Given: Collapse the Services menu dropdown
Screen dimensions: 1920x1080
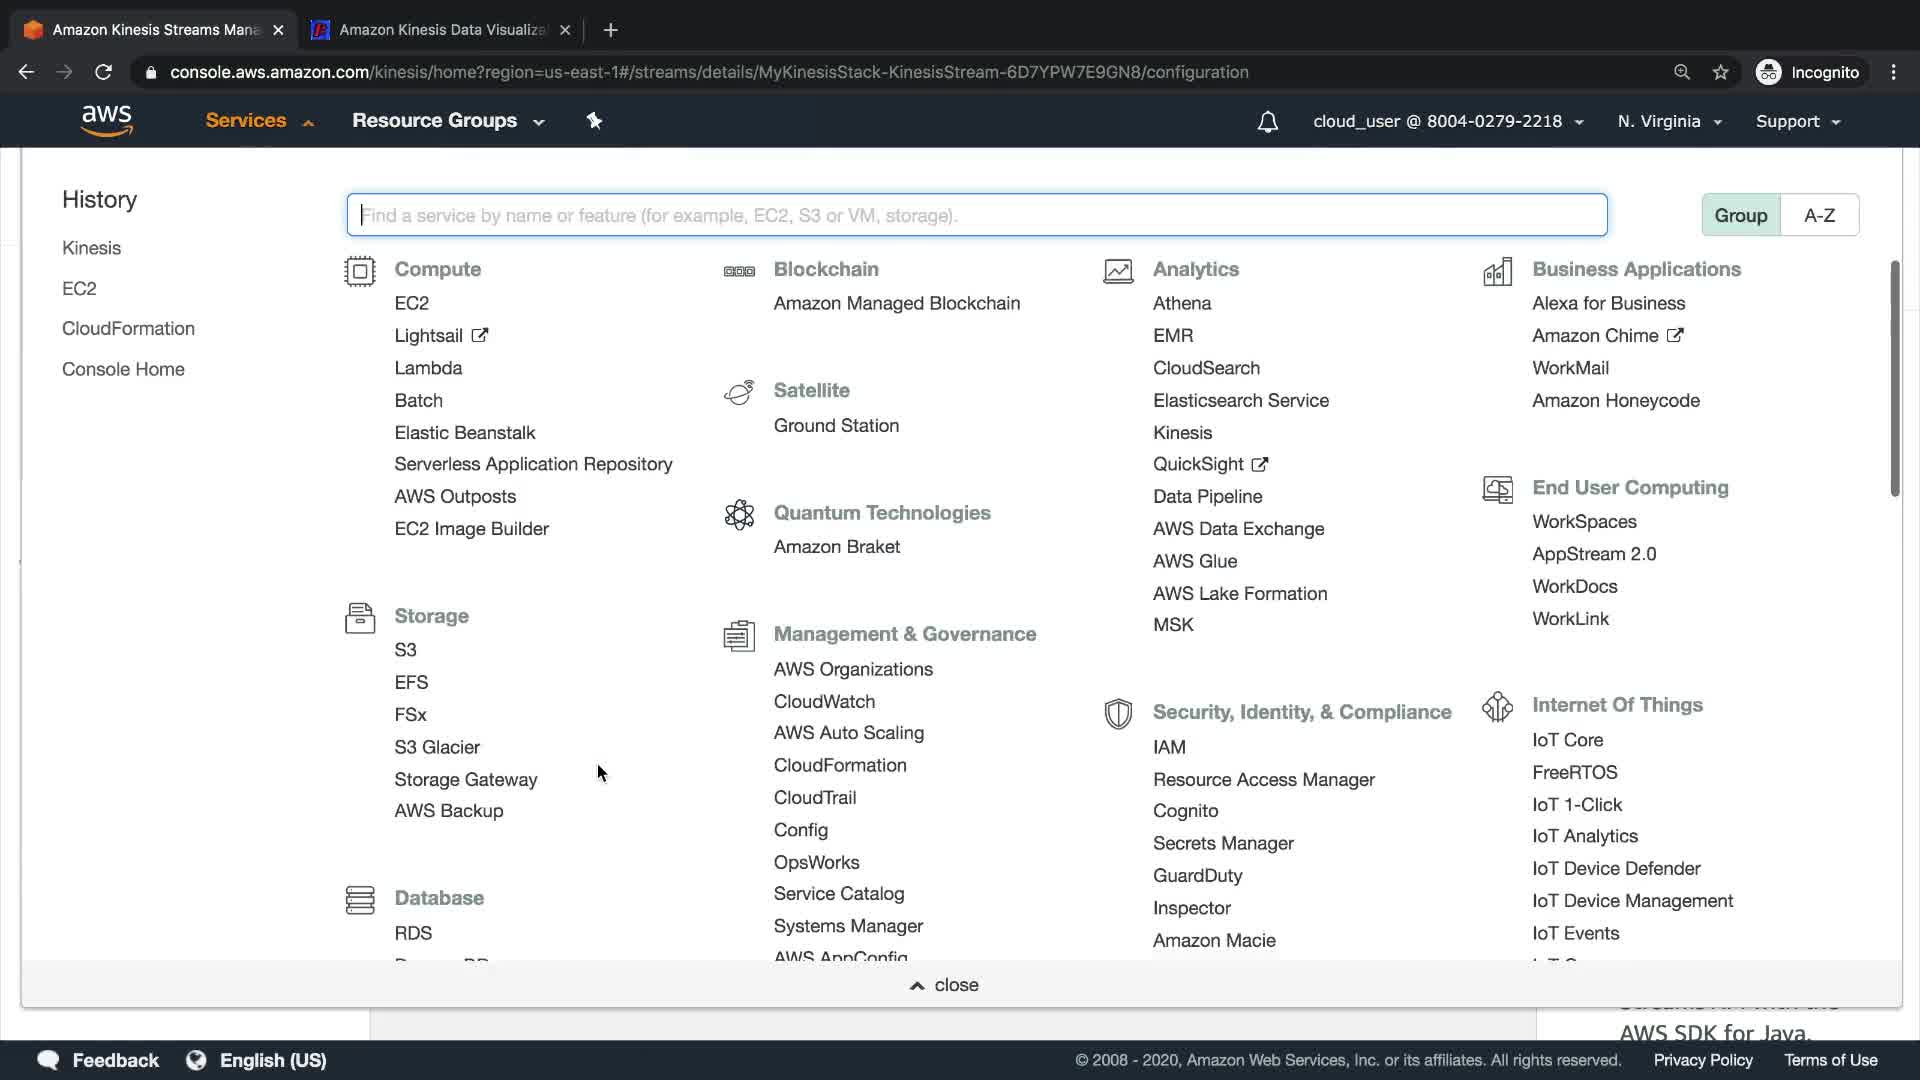Looking at the screenshot, I should 259,121.
